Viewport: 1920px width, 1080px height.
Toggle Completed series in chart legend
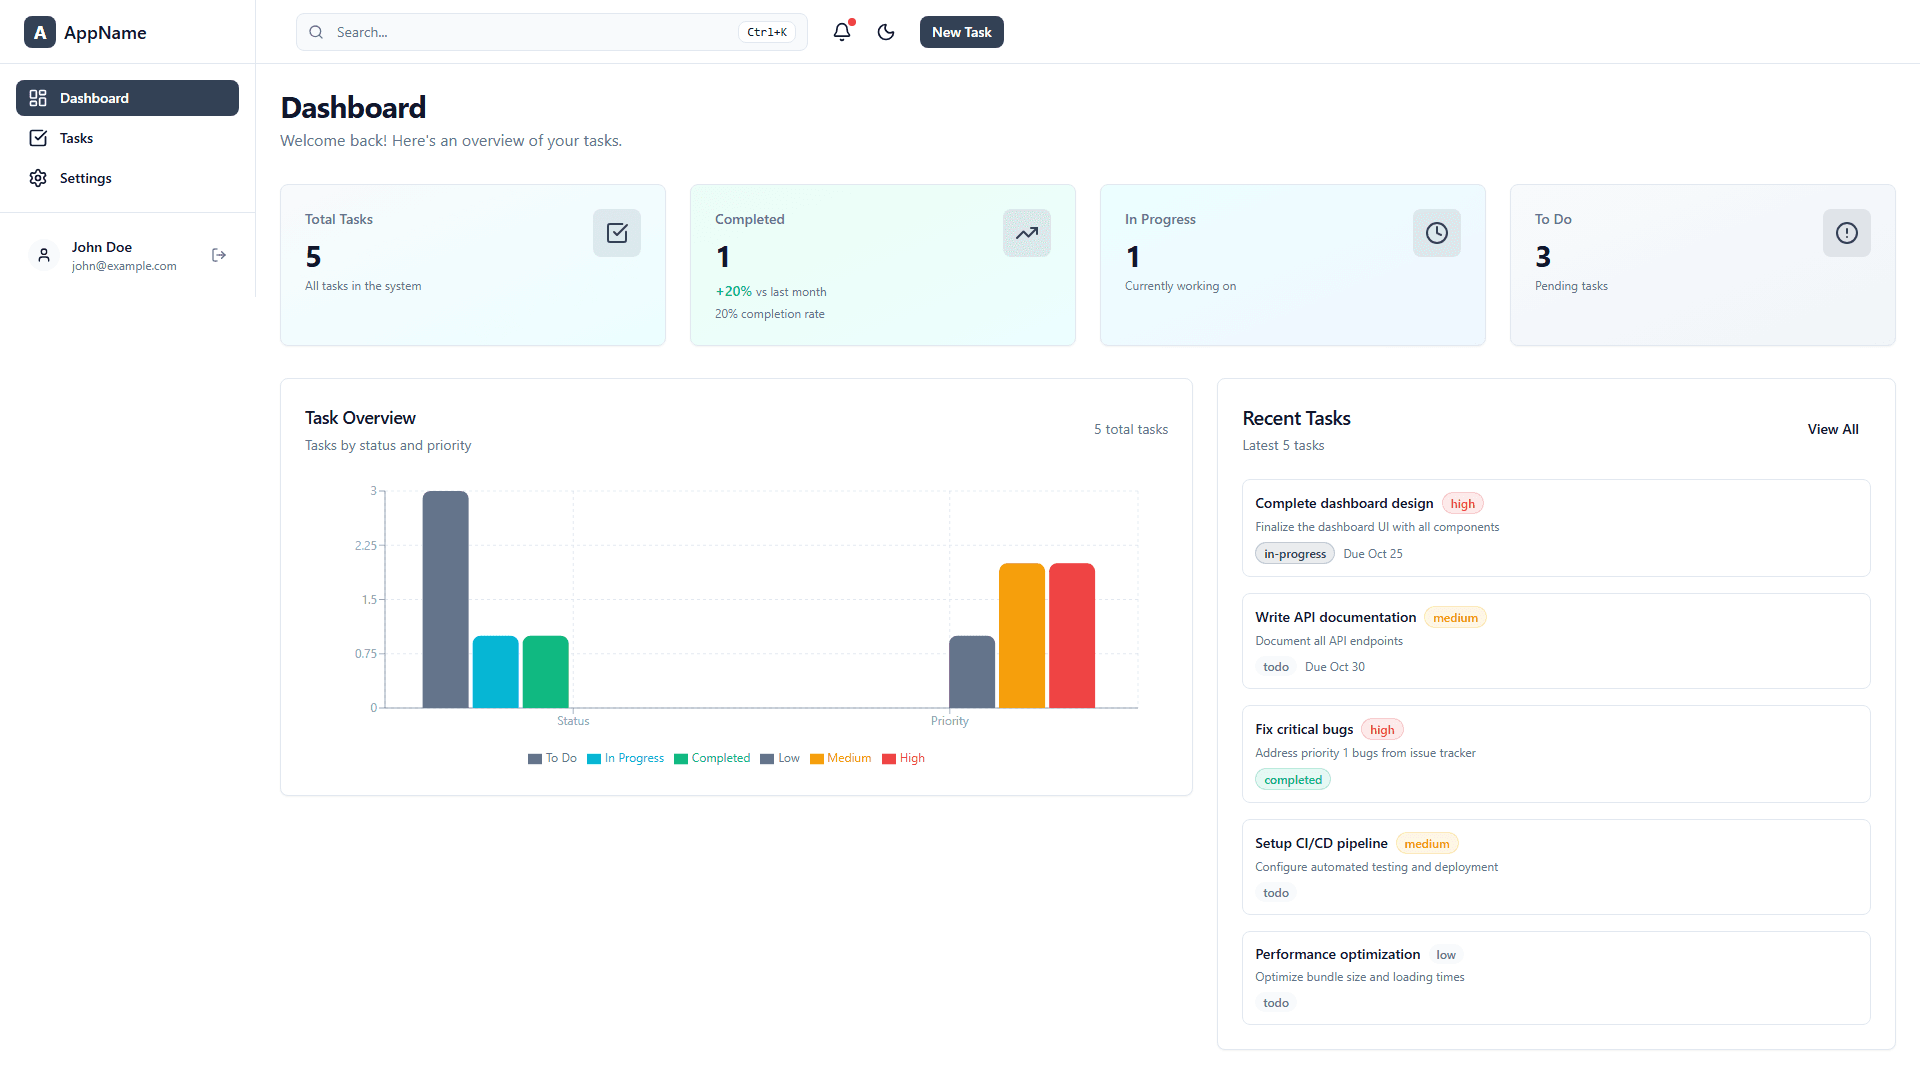tap(712, 758)
